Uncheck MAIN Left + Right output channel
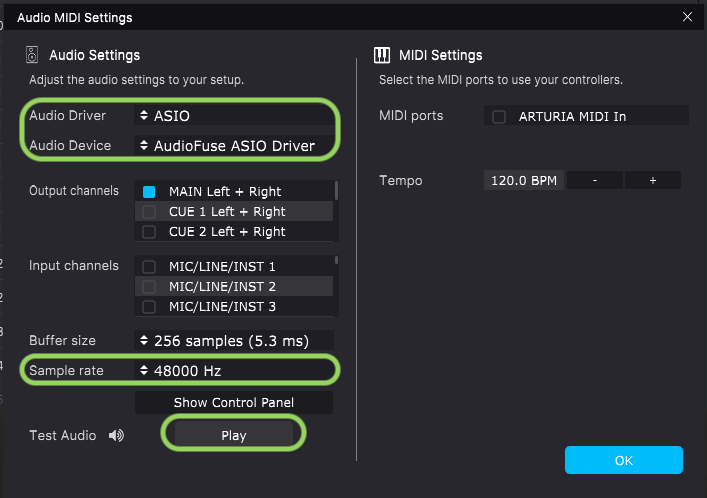The height and width of the screenshot is (498, 707). [149, 192]
